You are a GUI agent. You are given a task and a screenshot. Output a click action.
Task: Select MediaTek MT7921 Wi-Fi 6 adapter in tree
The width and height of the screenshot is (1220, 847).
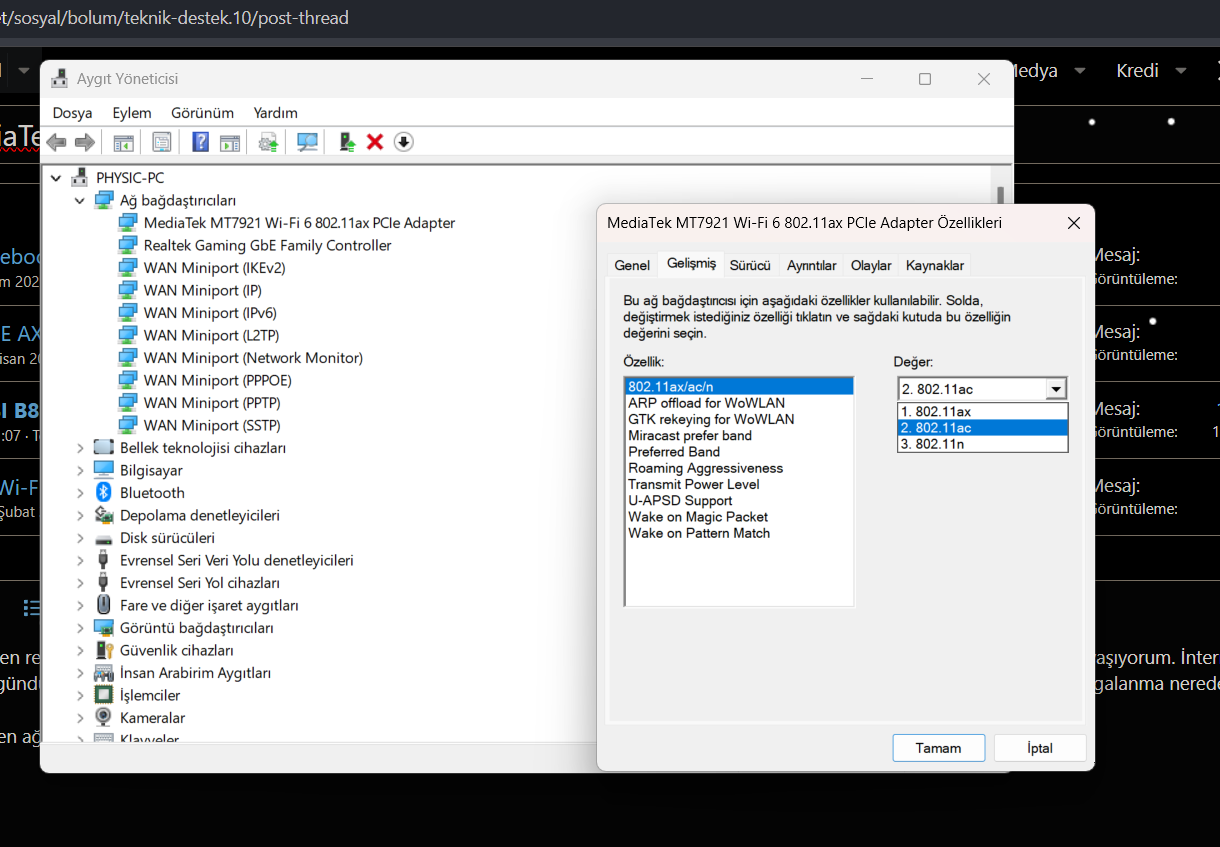coord(299,223)
